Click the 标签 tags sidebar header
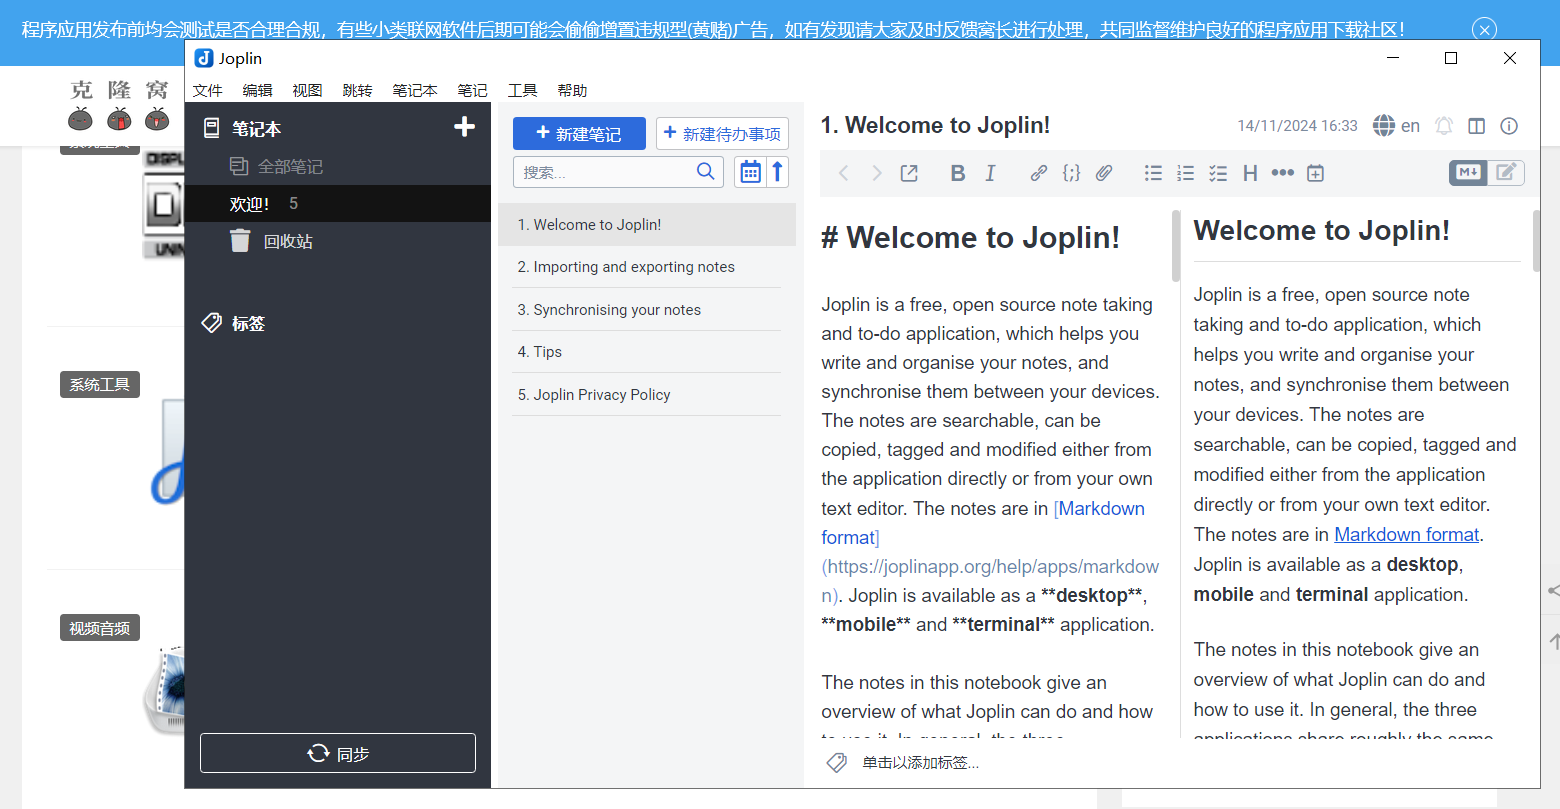 [x=248, y=323]
